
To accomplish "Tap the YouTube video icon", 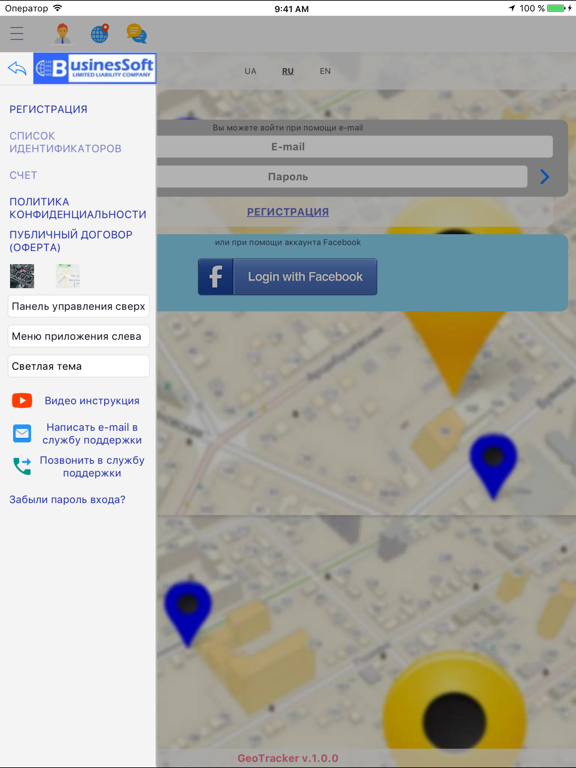I will click(x=22, y=401).
